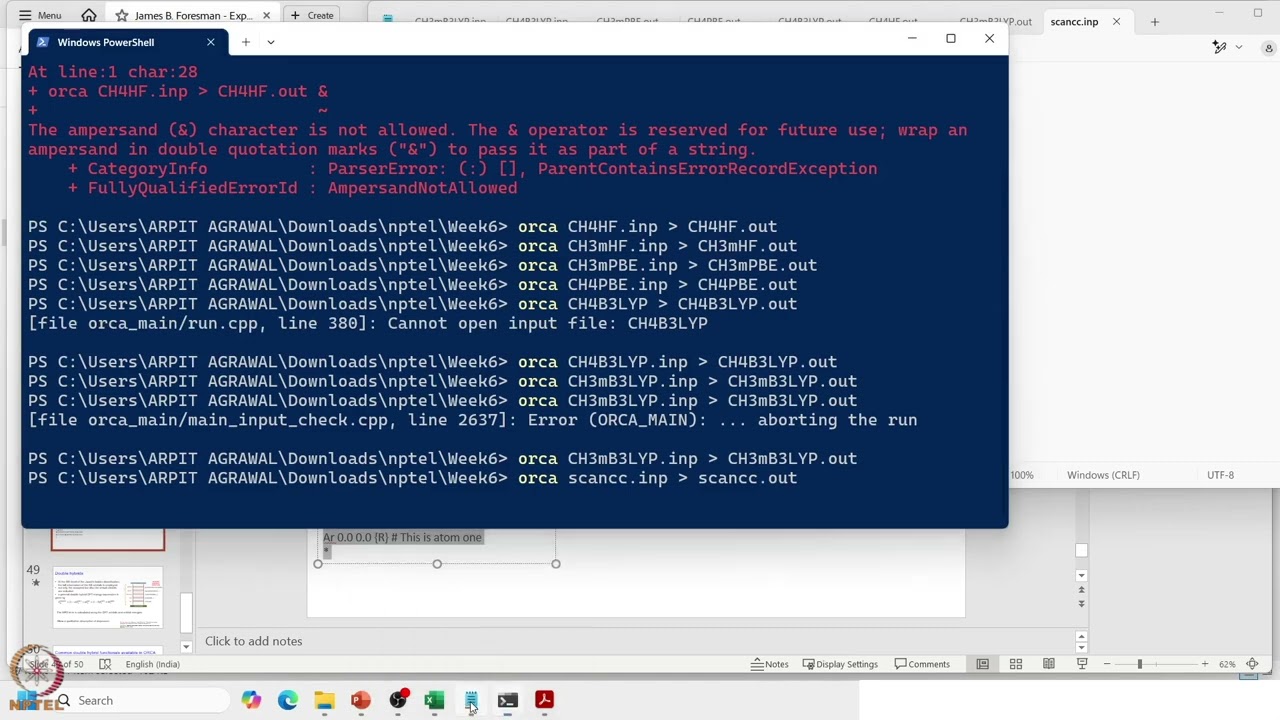
Task: Go to next slide double-arrow
Action: [x=1081, y=604]
